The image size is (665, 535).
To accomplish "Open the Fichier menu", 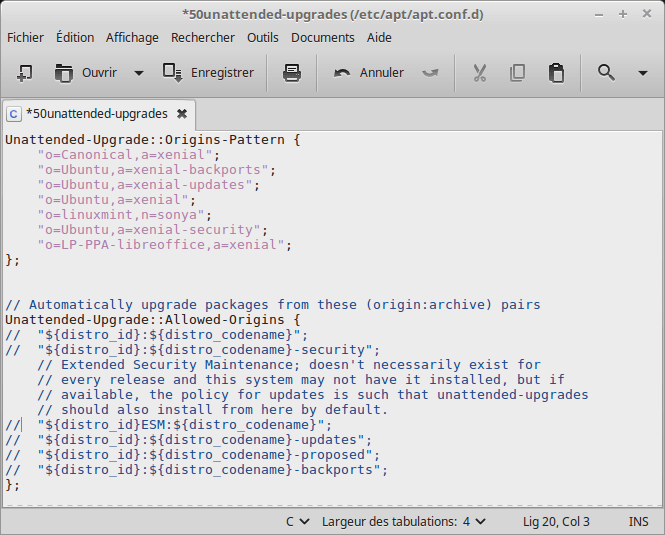I will 25,37.
